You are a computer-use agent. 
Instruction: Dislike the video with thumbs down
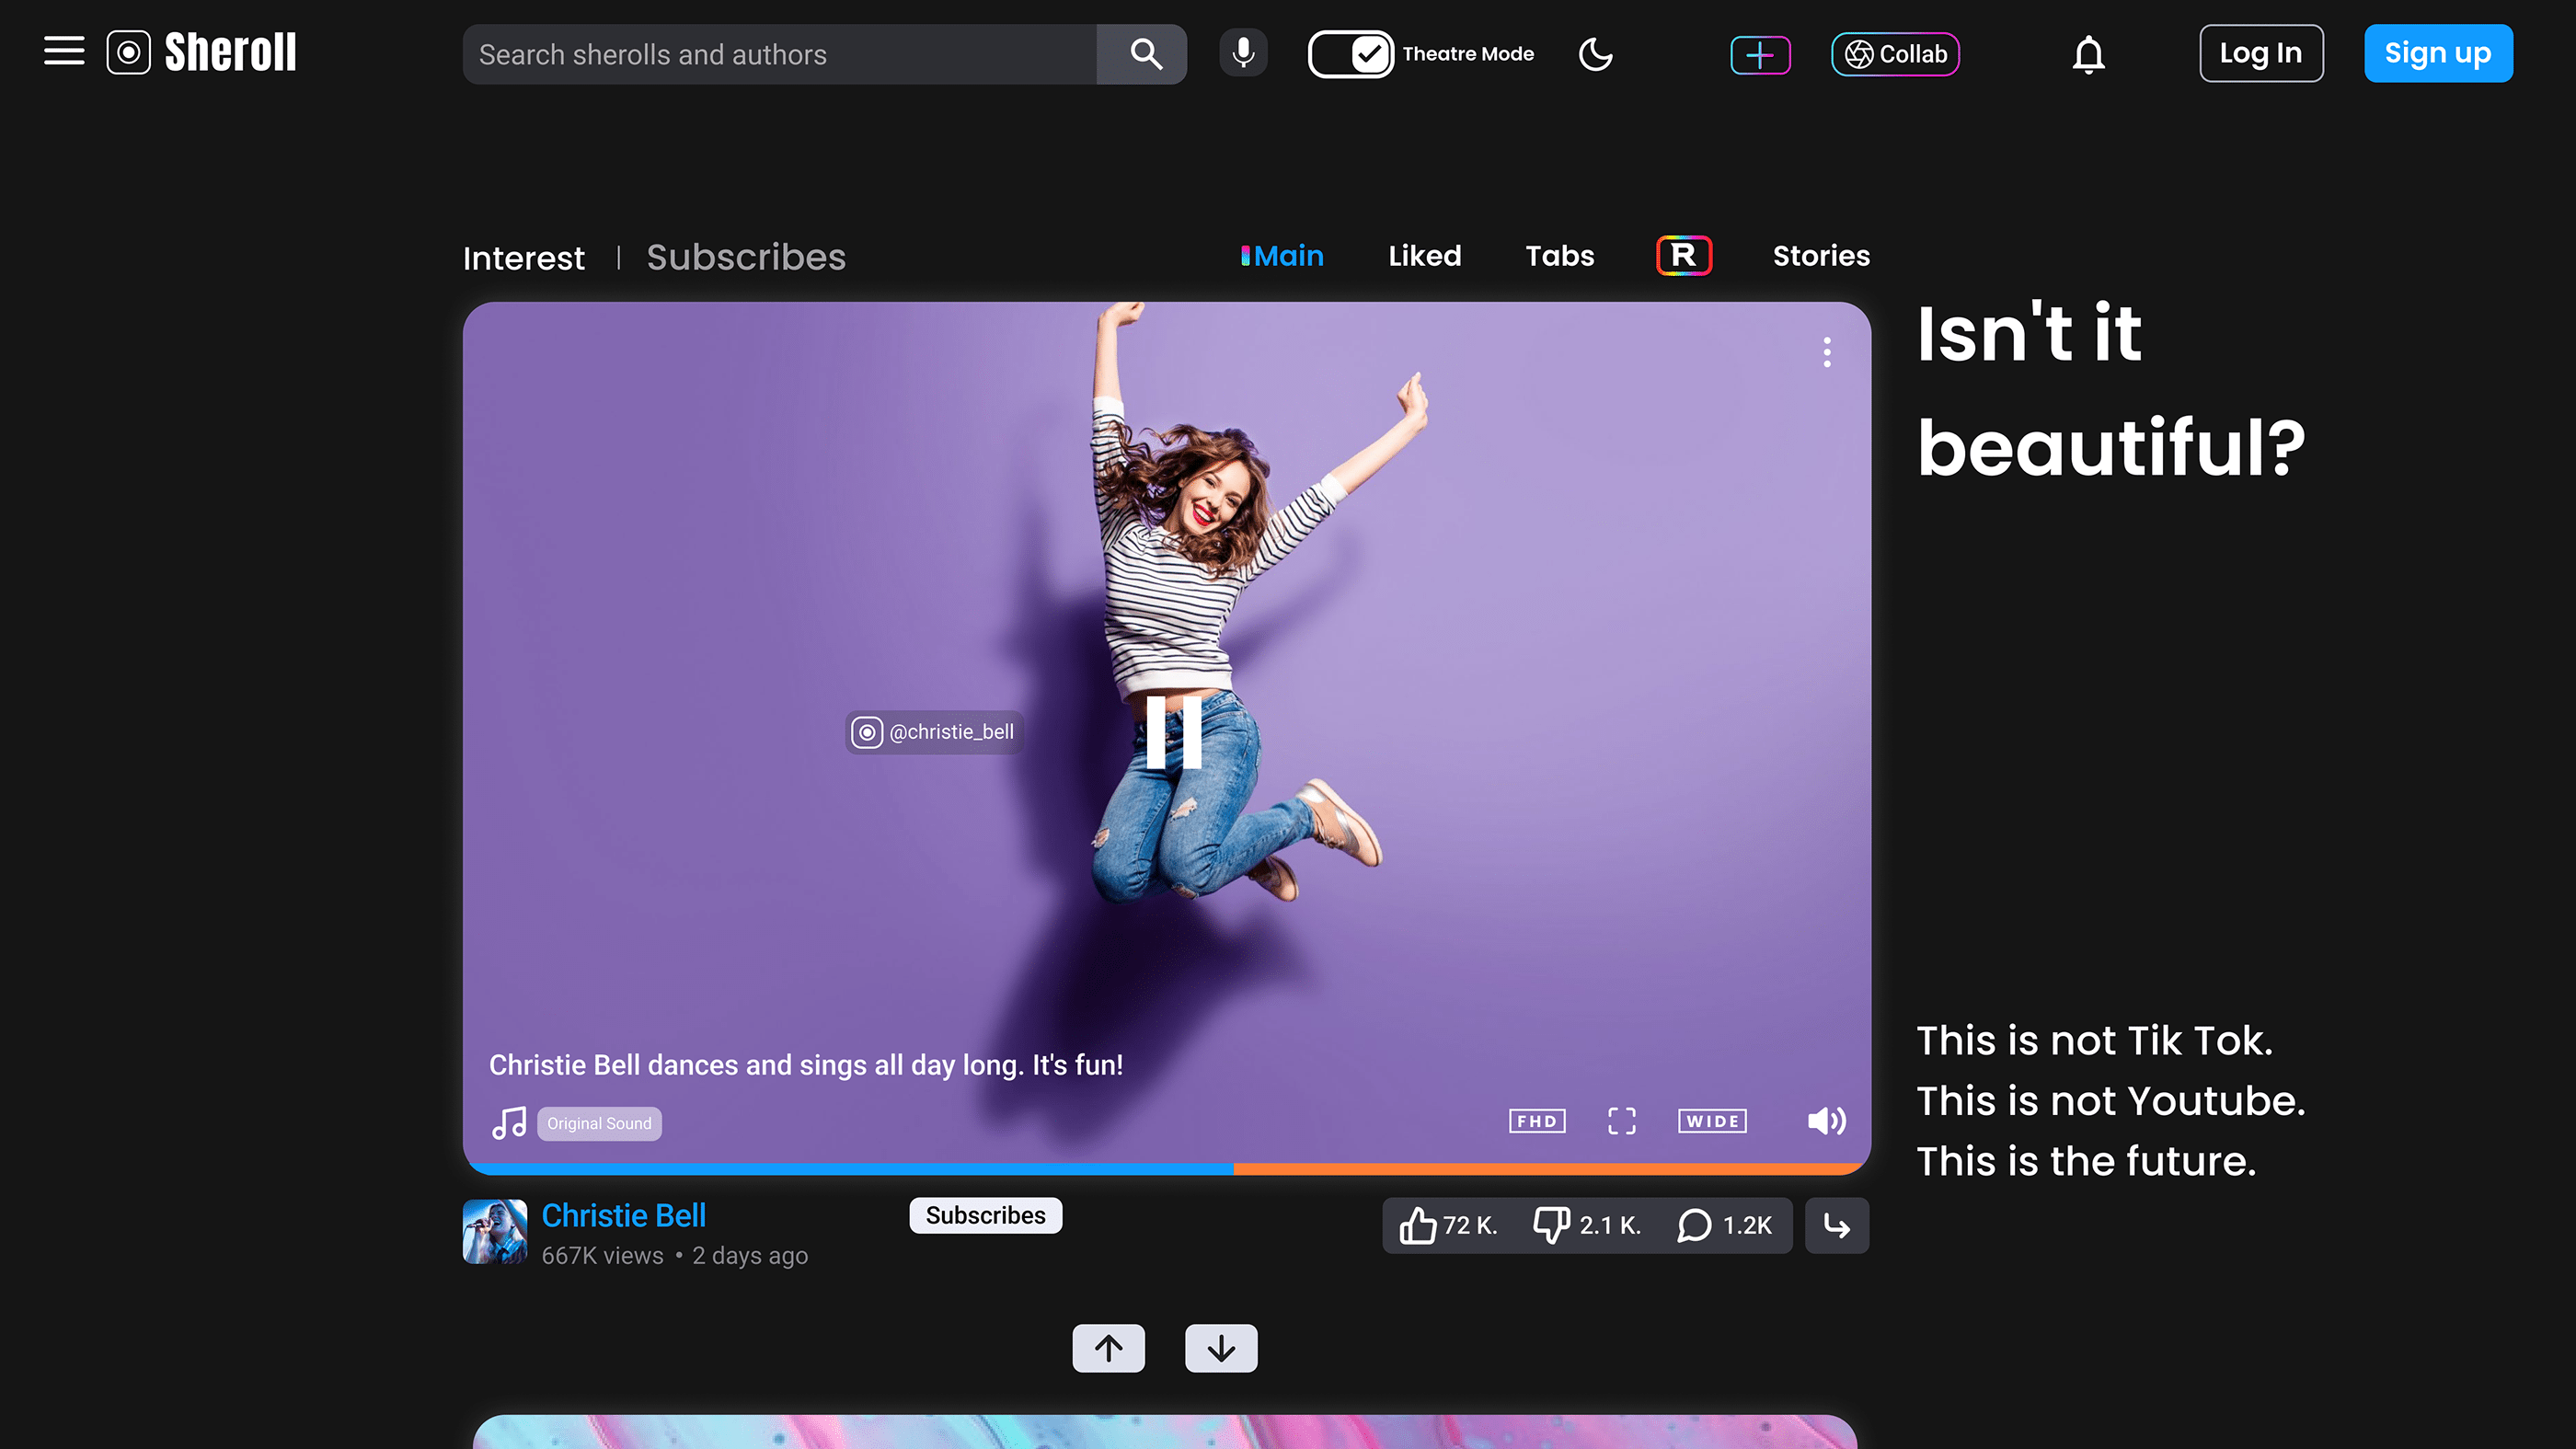tap(1552, 1225)
